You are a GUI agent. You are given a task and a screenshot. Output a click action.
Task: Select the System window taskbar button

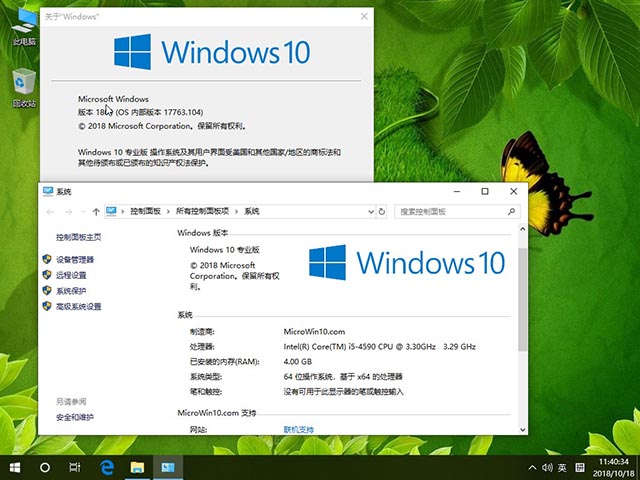(168, 467)
